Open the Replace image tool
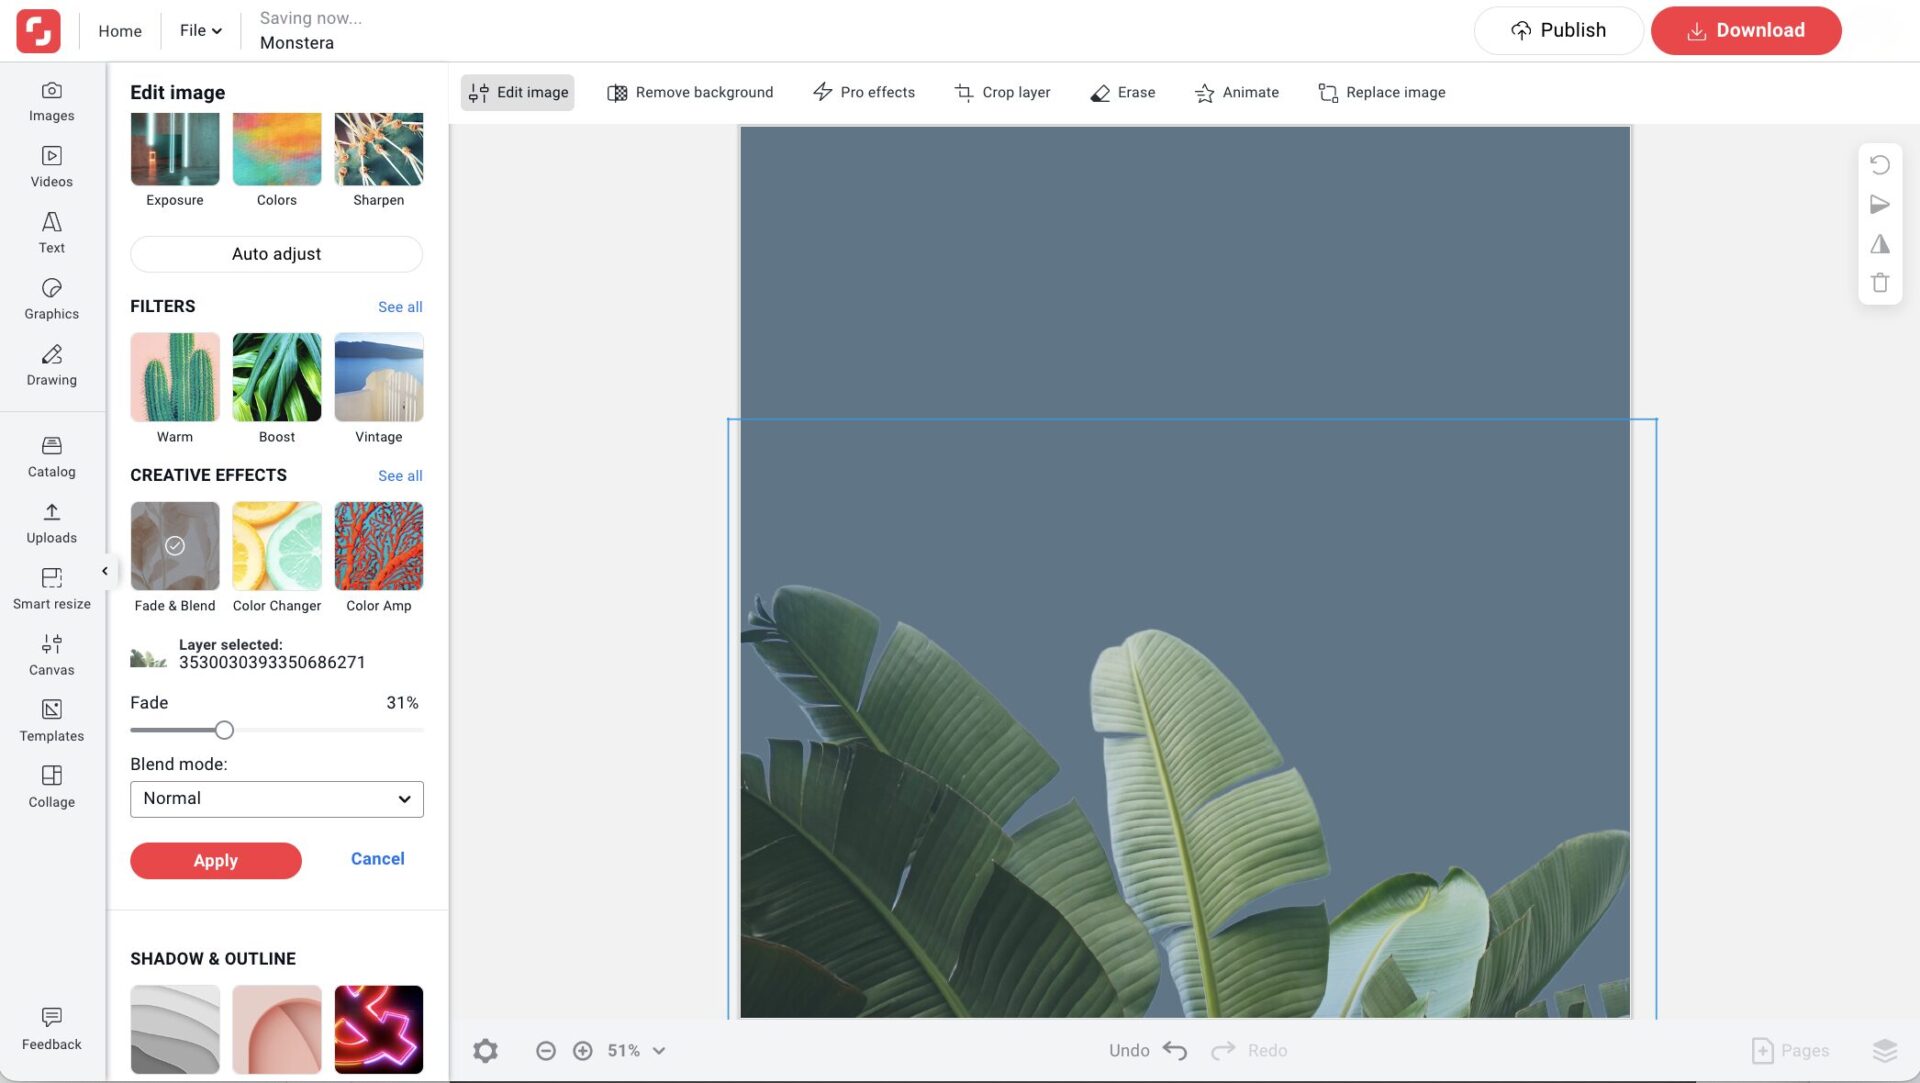 point(1381,92)
